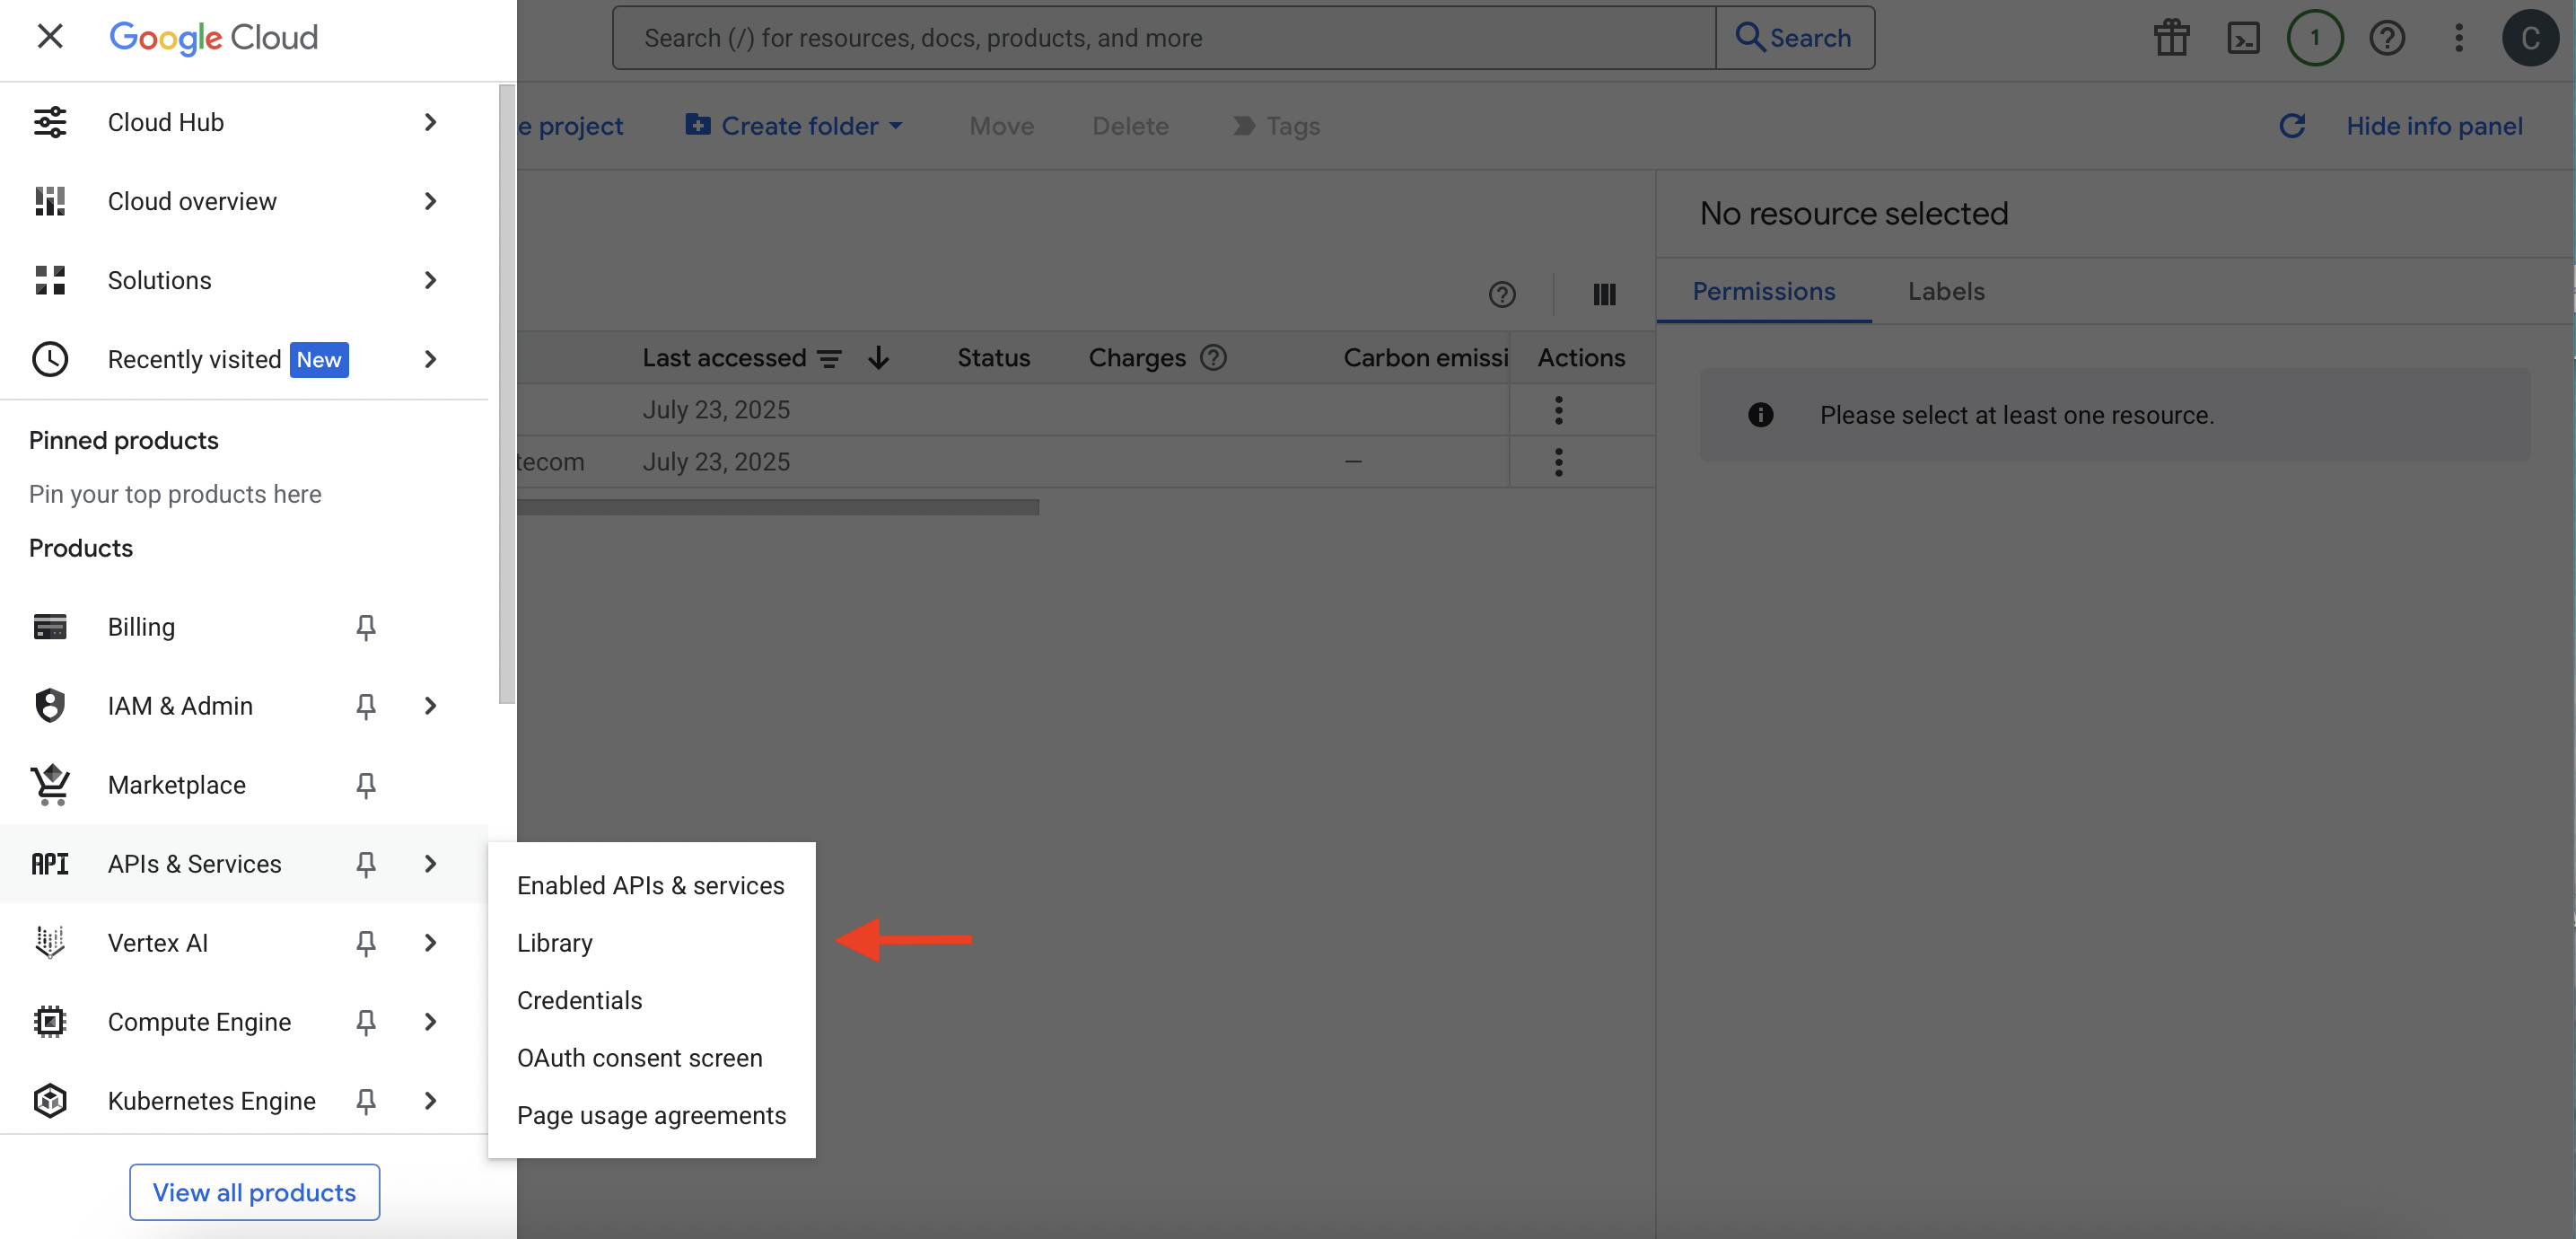Open the account avatar C
This screenshot has height=1239, width=2576.
(2529, 38)
